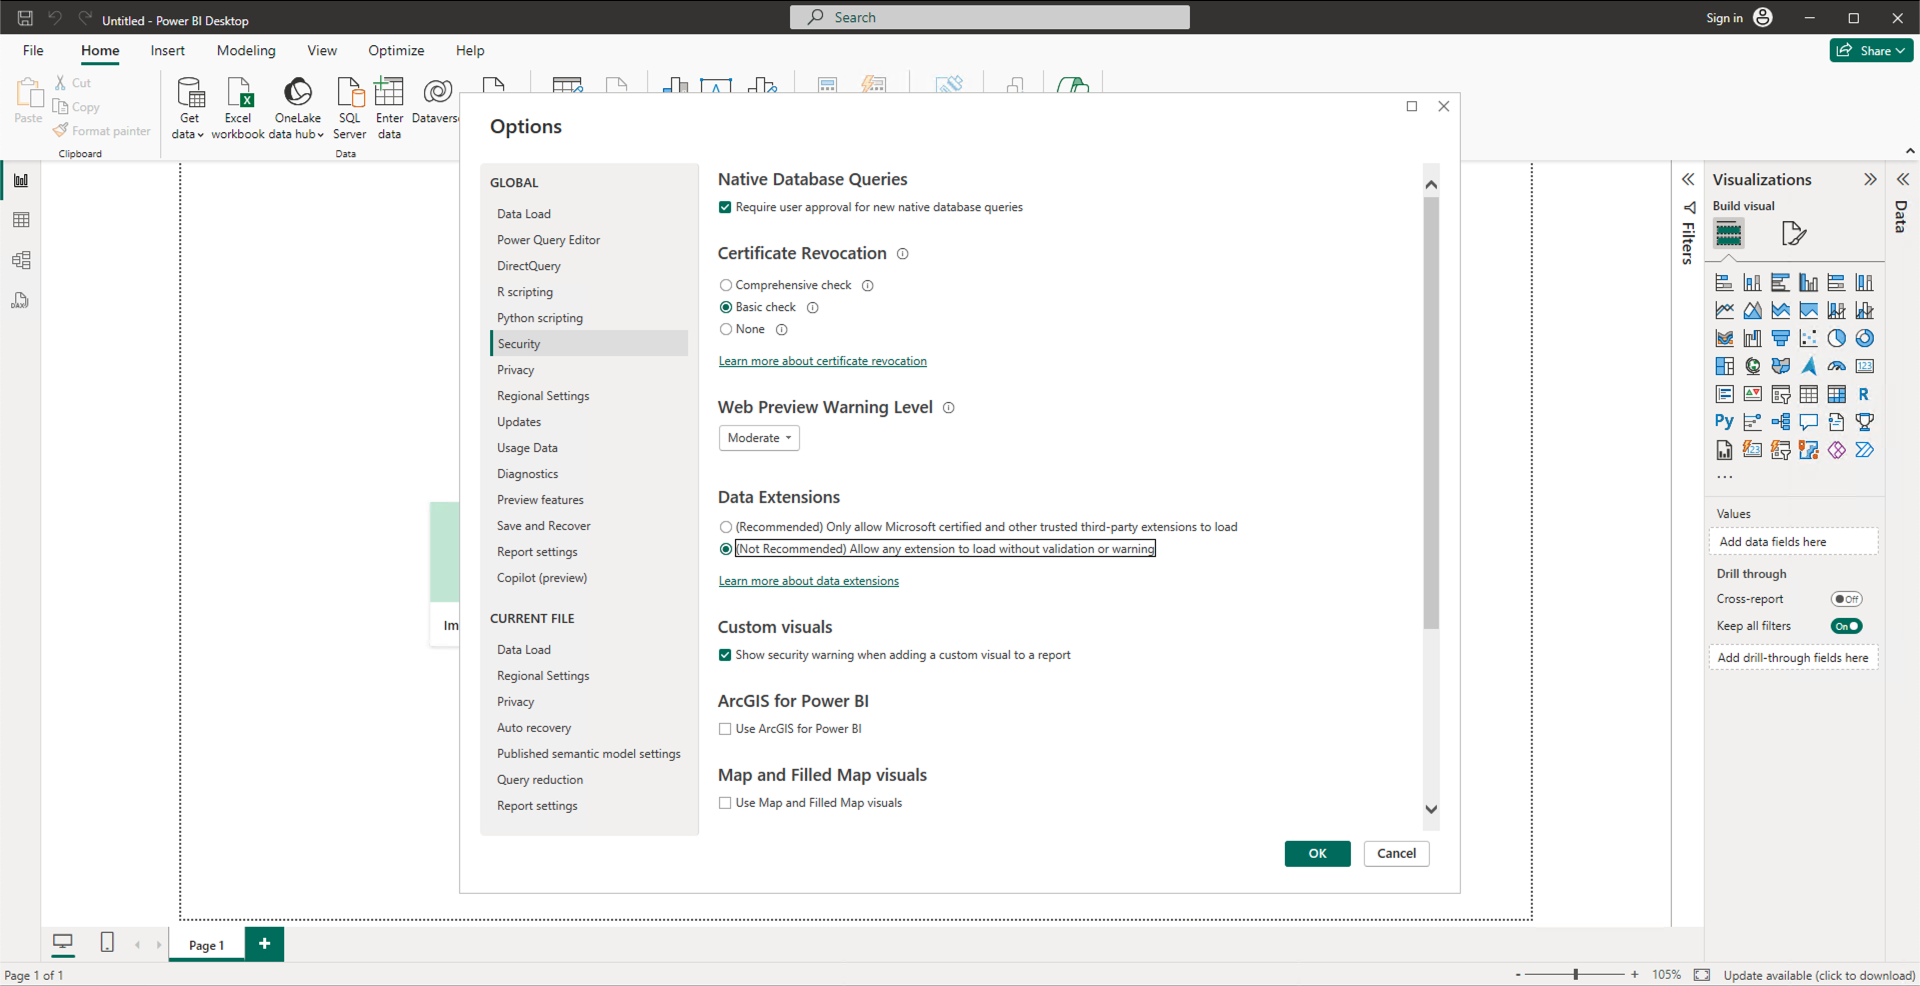This screenshot has height=986, width=1920.
Task: Open the Modeling ribbon tab
Action: [x=246, y=51]
